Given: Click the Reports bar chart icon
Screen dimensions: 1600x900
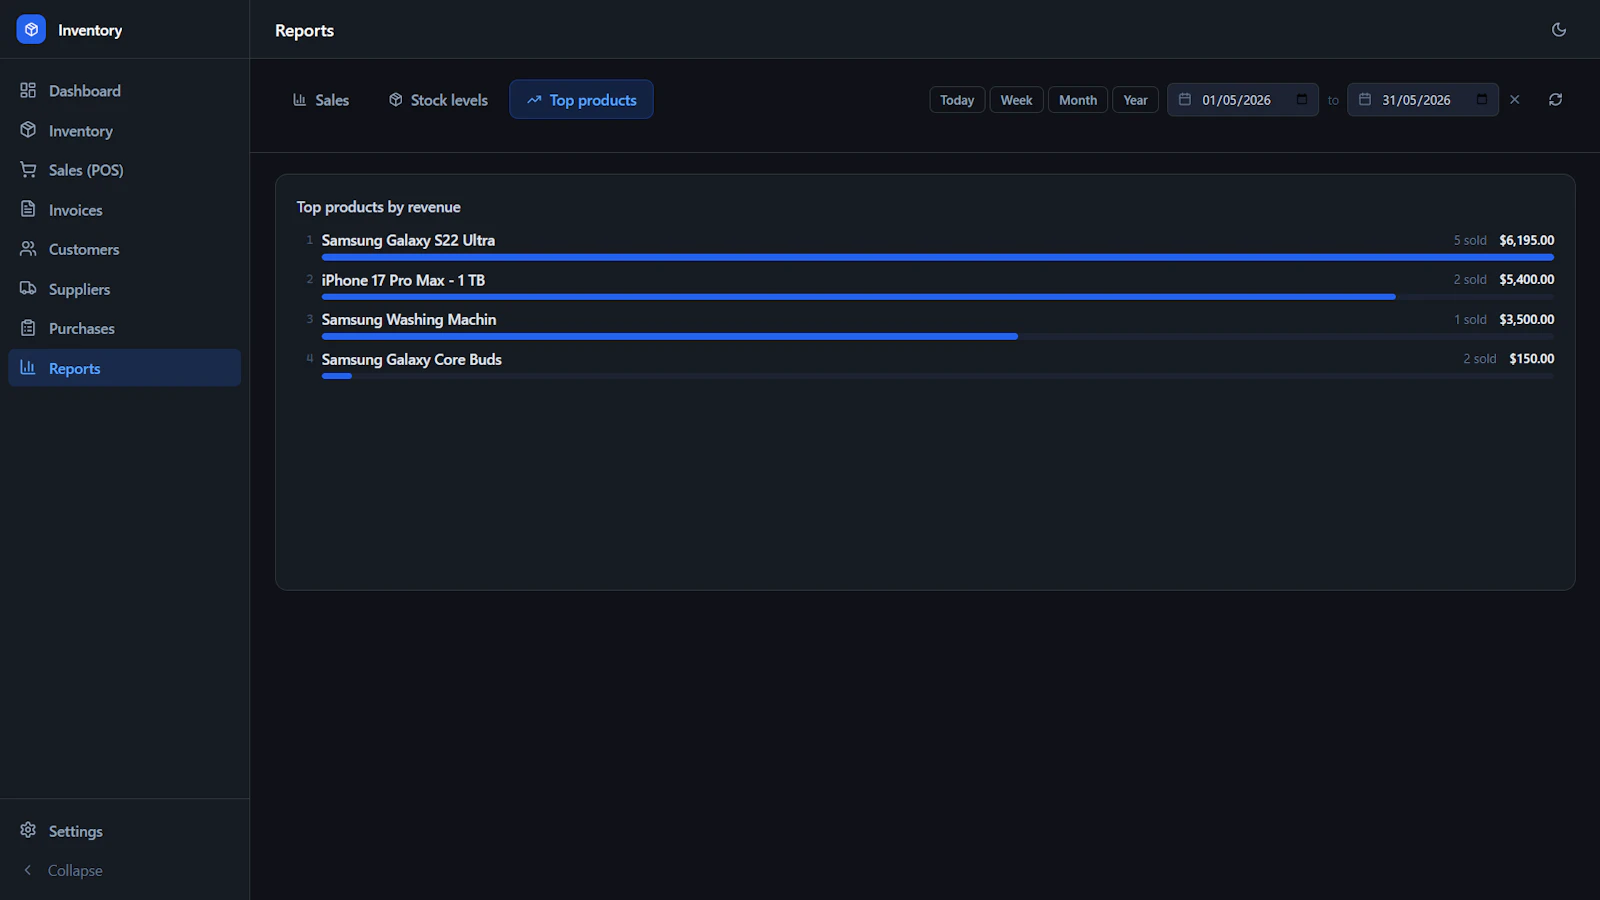Looking at the screenshot, I should click(28, 367).
